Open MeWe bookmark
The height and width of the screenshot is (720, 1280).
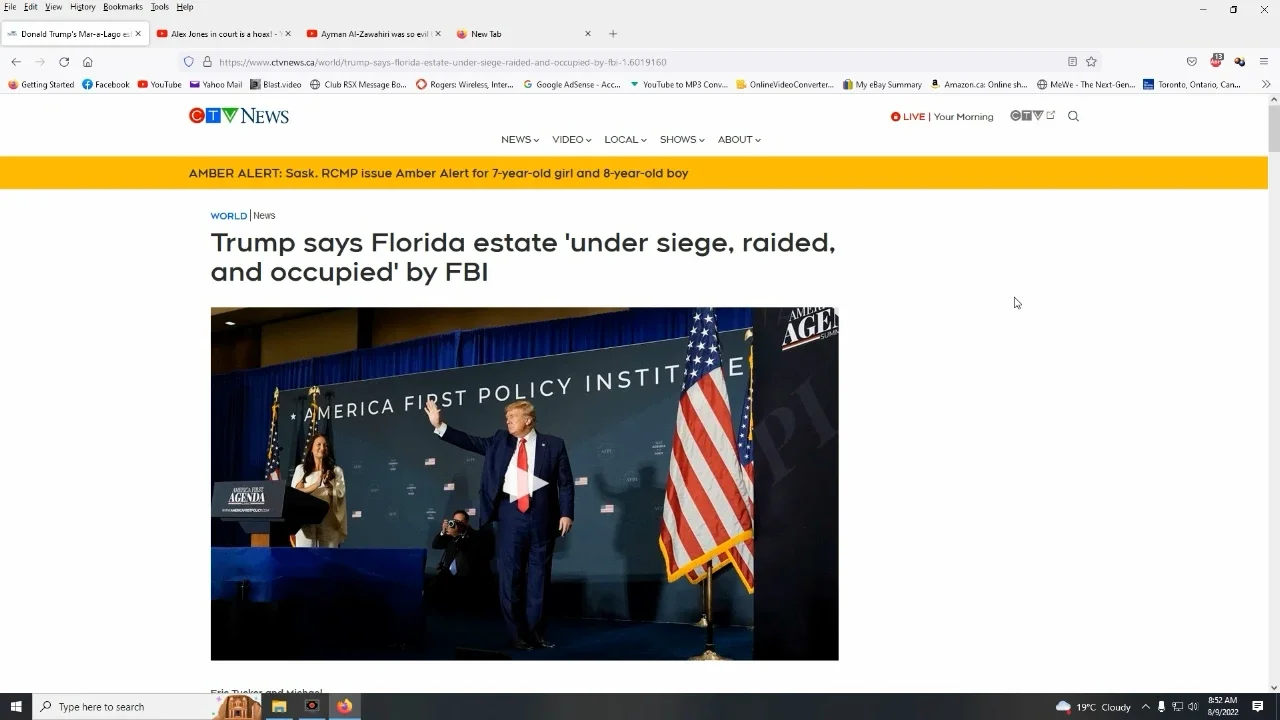[1087, 85]
